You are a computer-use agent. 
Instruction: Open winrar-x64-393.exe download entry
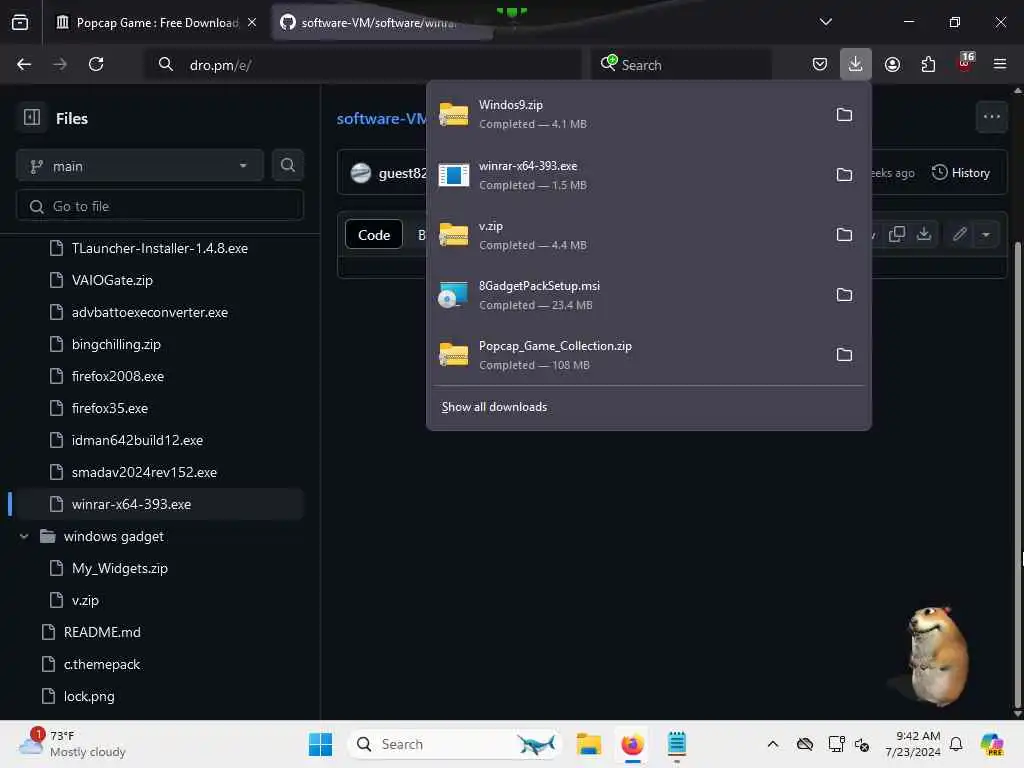tap(627, 174)
